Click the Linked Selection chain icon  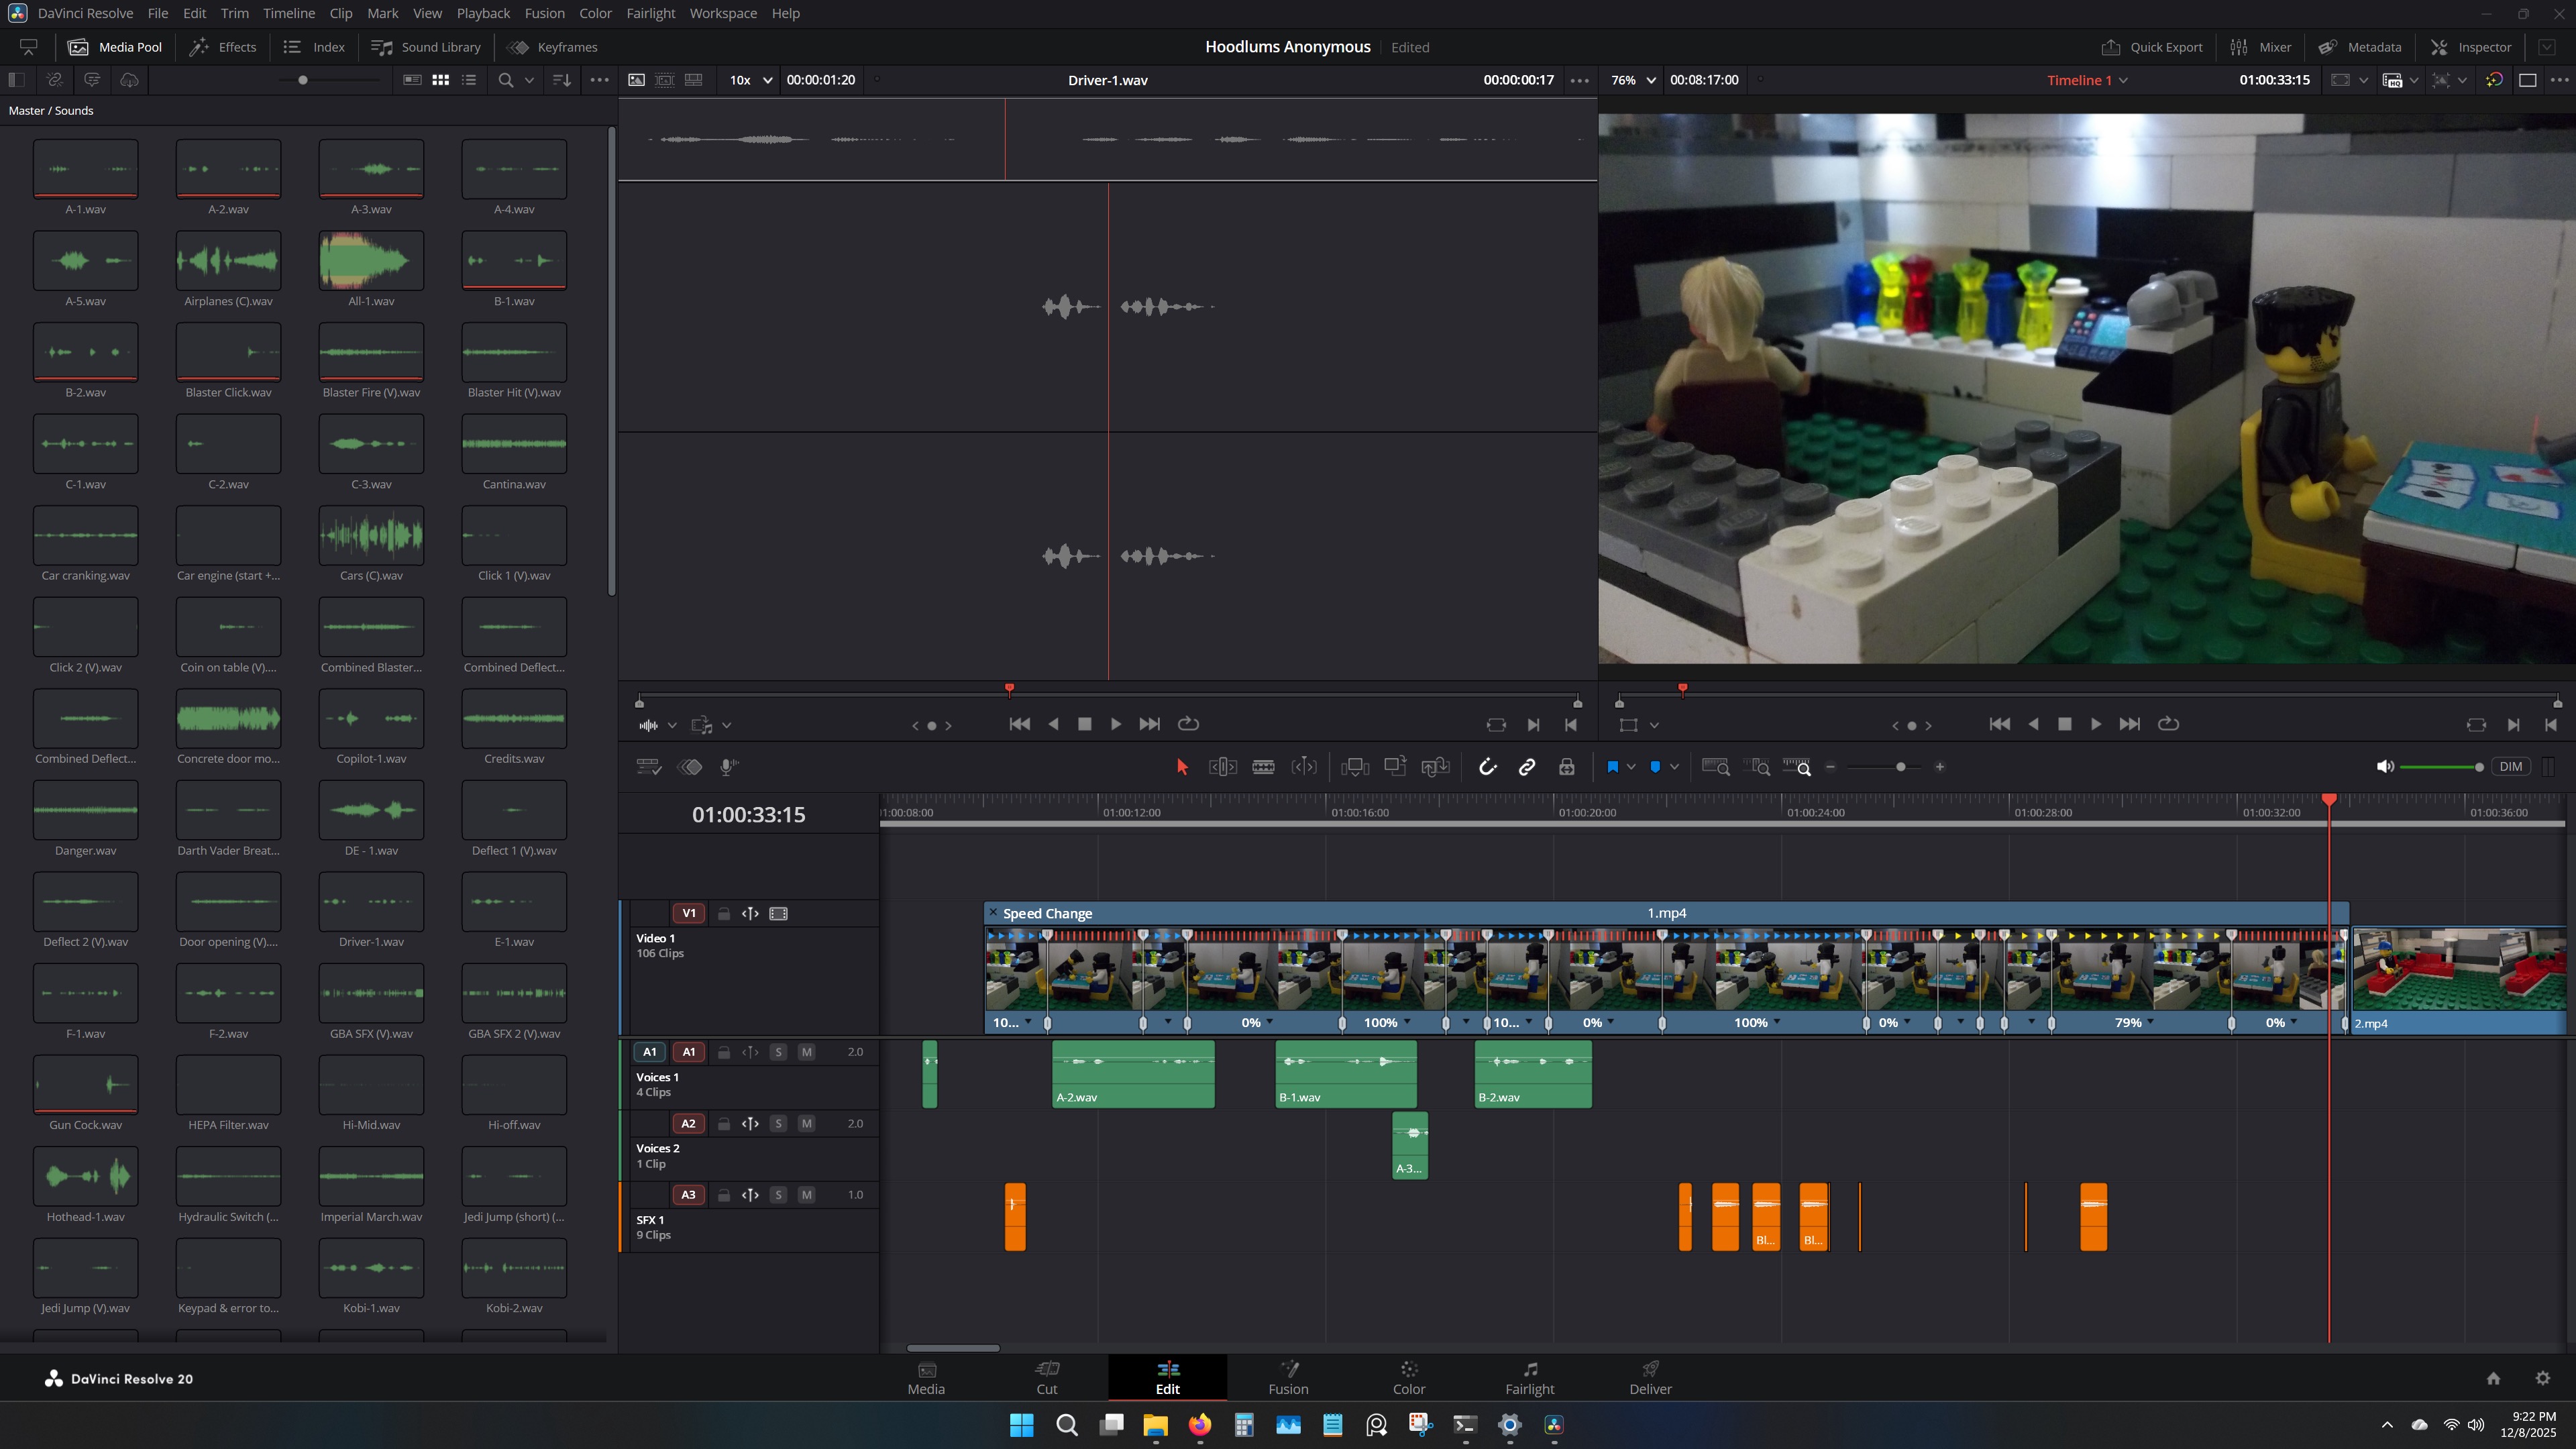1526,767
